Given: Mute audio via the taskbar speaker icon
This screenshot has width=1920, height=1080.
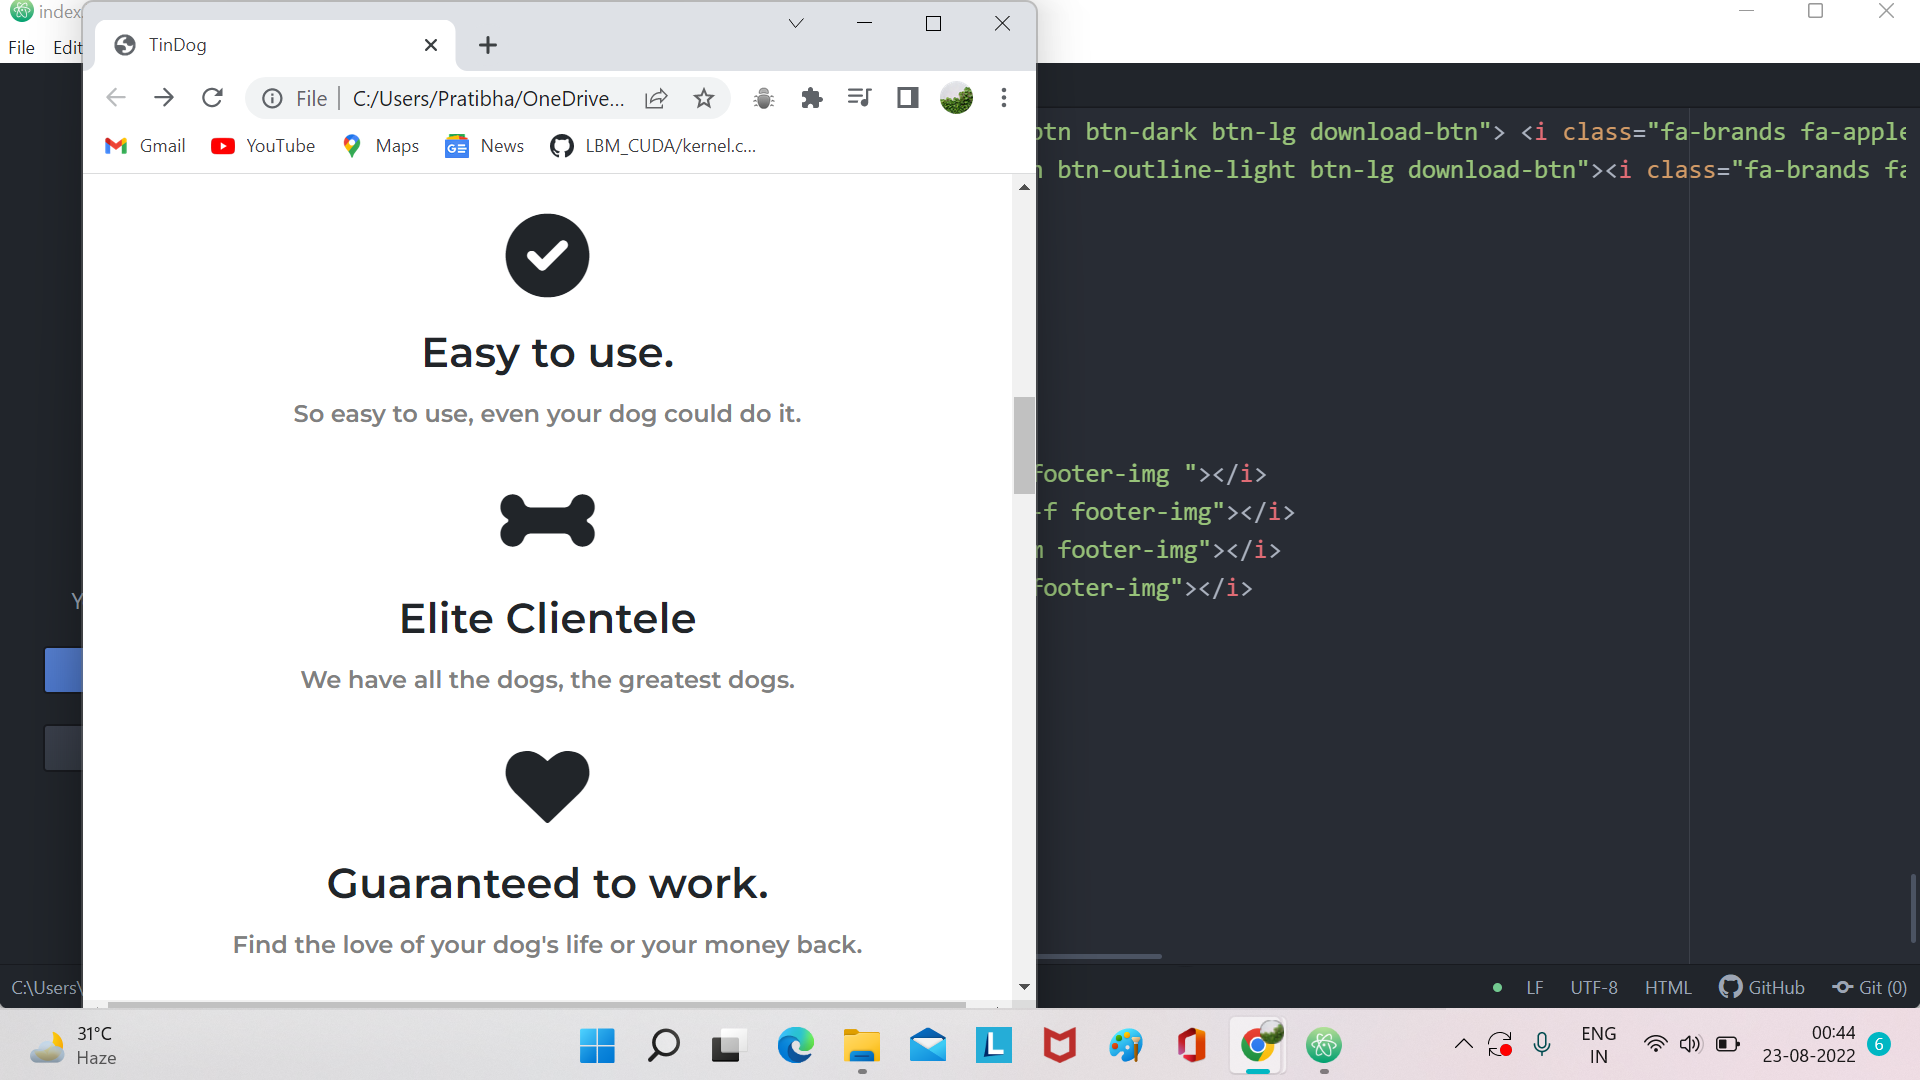Looking at the screenshot, I should tap(1690, 1044).
